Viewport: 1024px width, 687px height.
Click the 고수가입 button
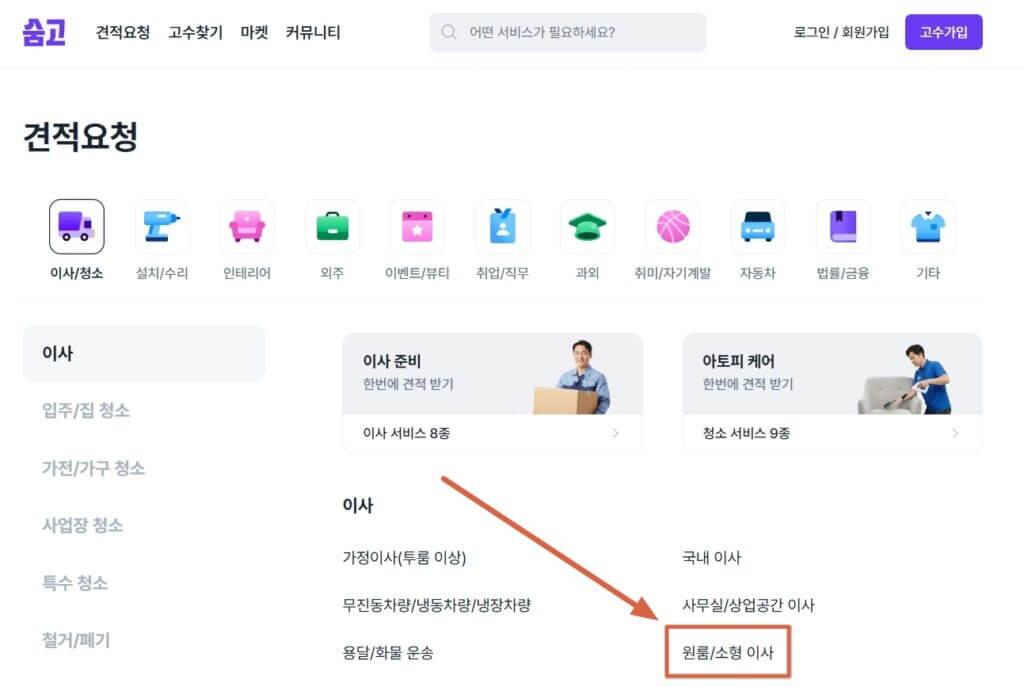[943, 32]
